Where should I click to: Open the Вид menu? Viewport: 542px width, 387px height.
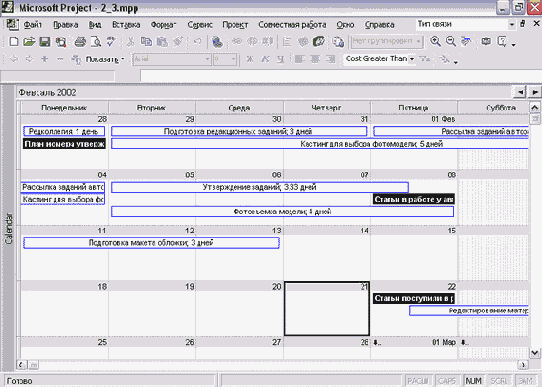point(95,25)
